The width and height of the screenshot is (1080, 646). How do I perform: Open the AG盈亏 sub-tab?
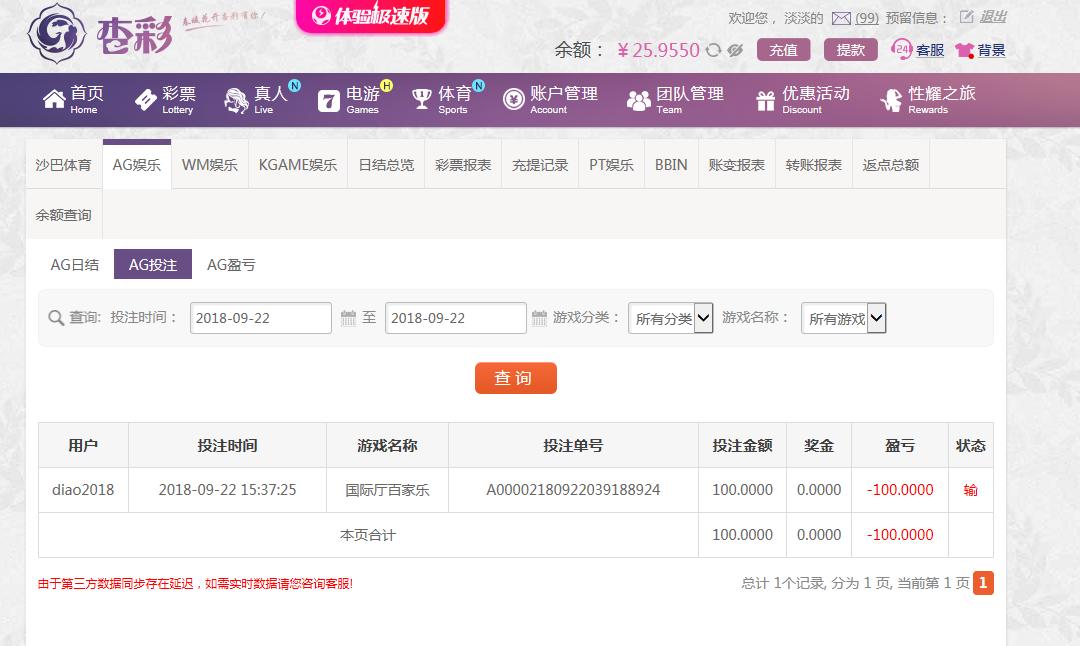coord(232,265)
